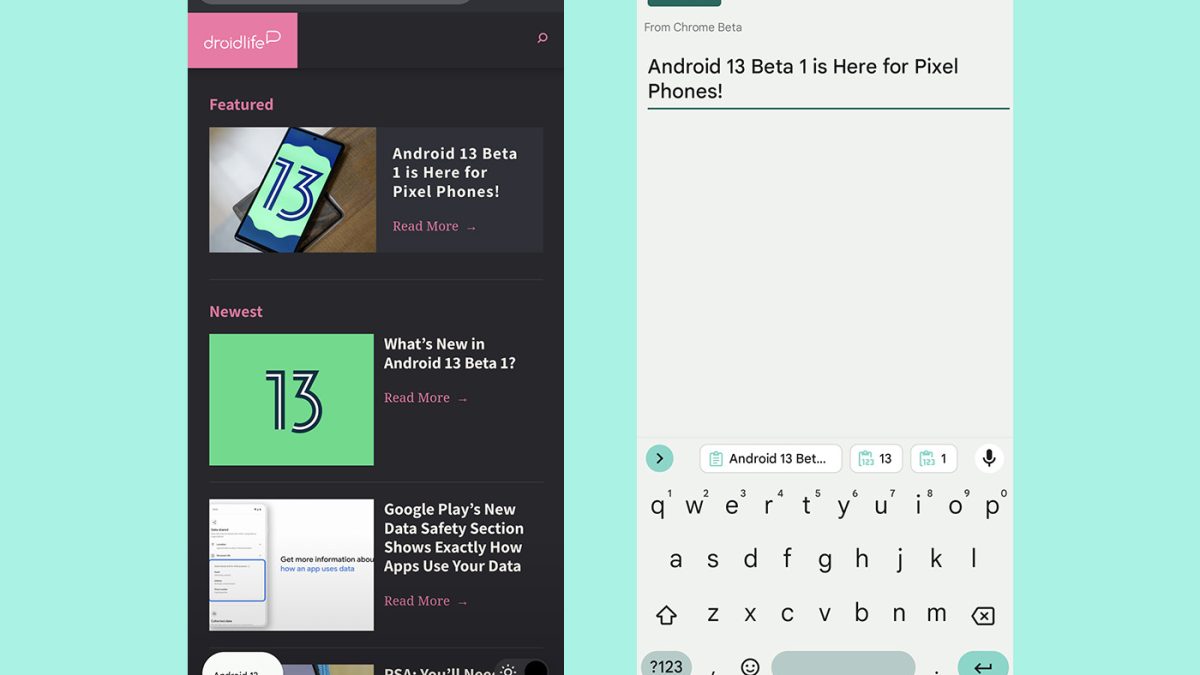Image resolution: width=1200 pixels, height=675 pixels.
Task: Tap the enter key on keyboard
Action: tap(983, 665)
